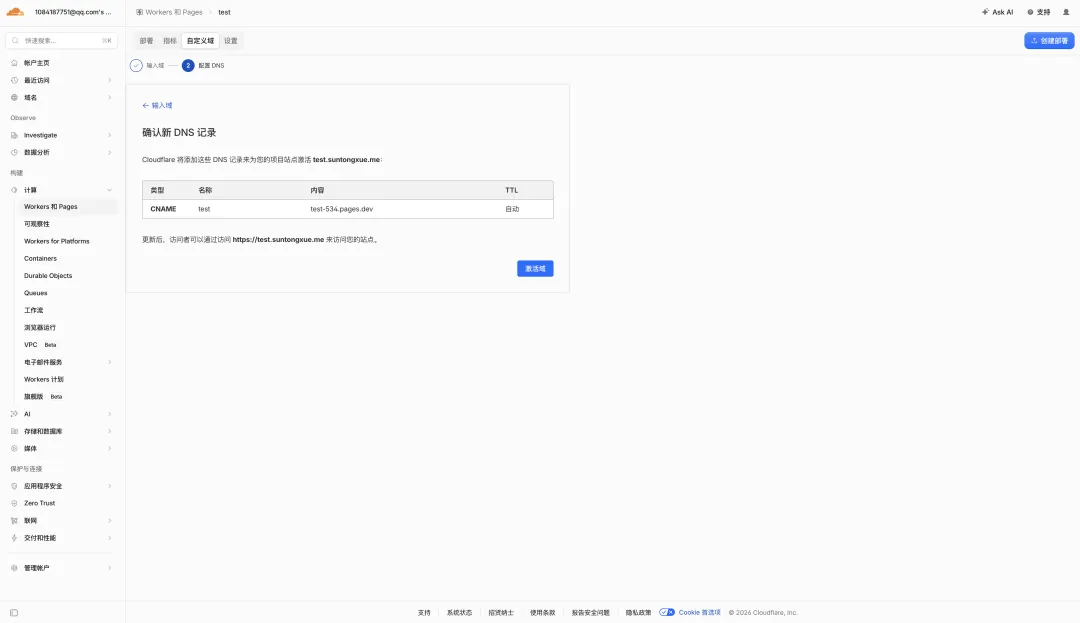Expand the Investigate submenu chevron
This screenshot has height=623, width=1080.
[110, 136]
